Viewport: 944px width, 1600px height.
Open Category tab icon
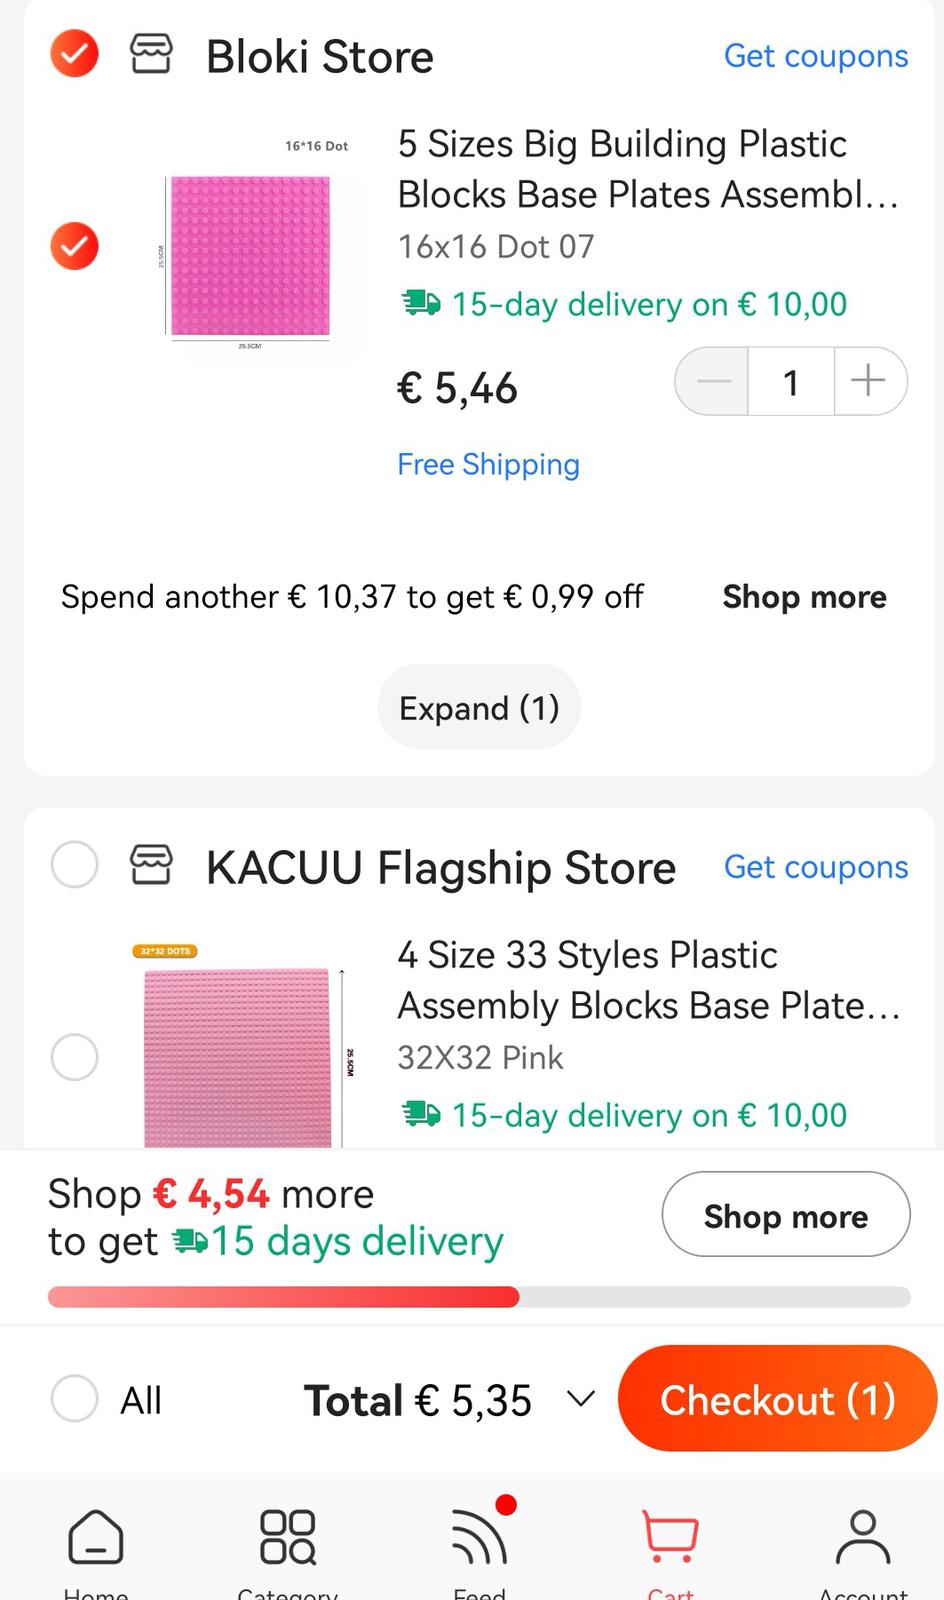pyautogui.click(x=288, y=1537)
